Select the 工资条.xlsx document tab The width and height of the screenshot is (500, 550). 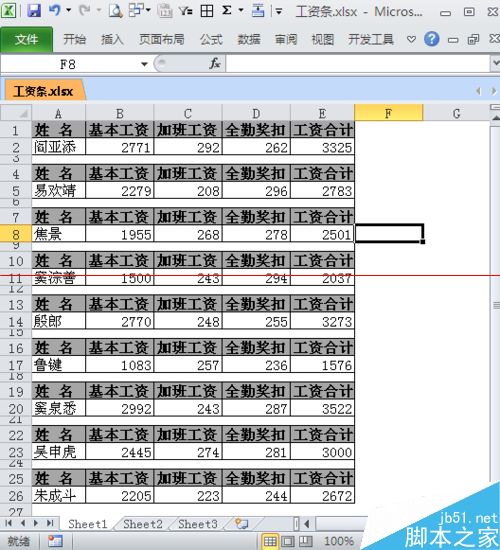click(44, 92)
